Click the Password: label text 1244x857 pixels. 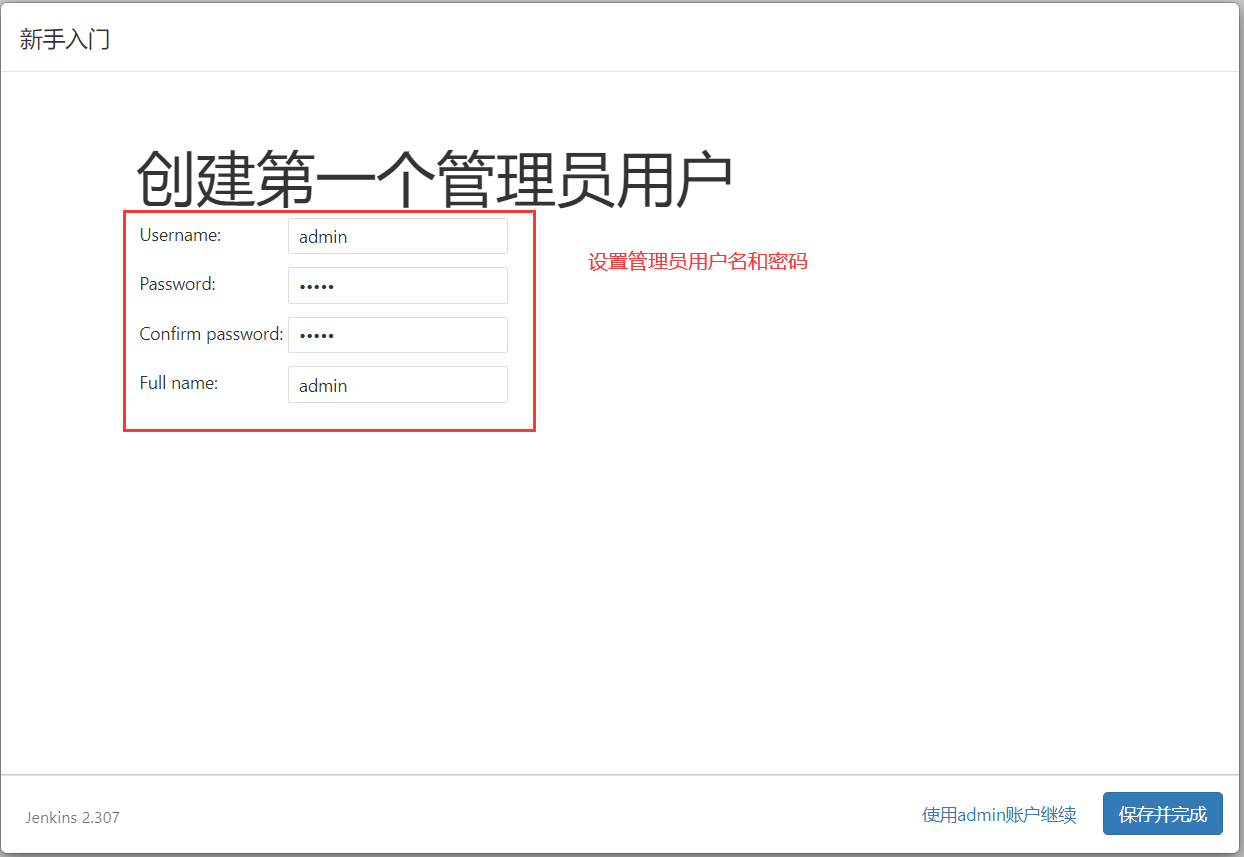(x=177, y=284)
